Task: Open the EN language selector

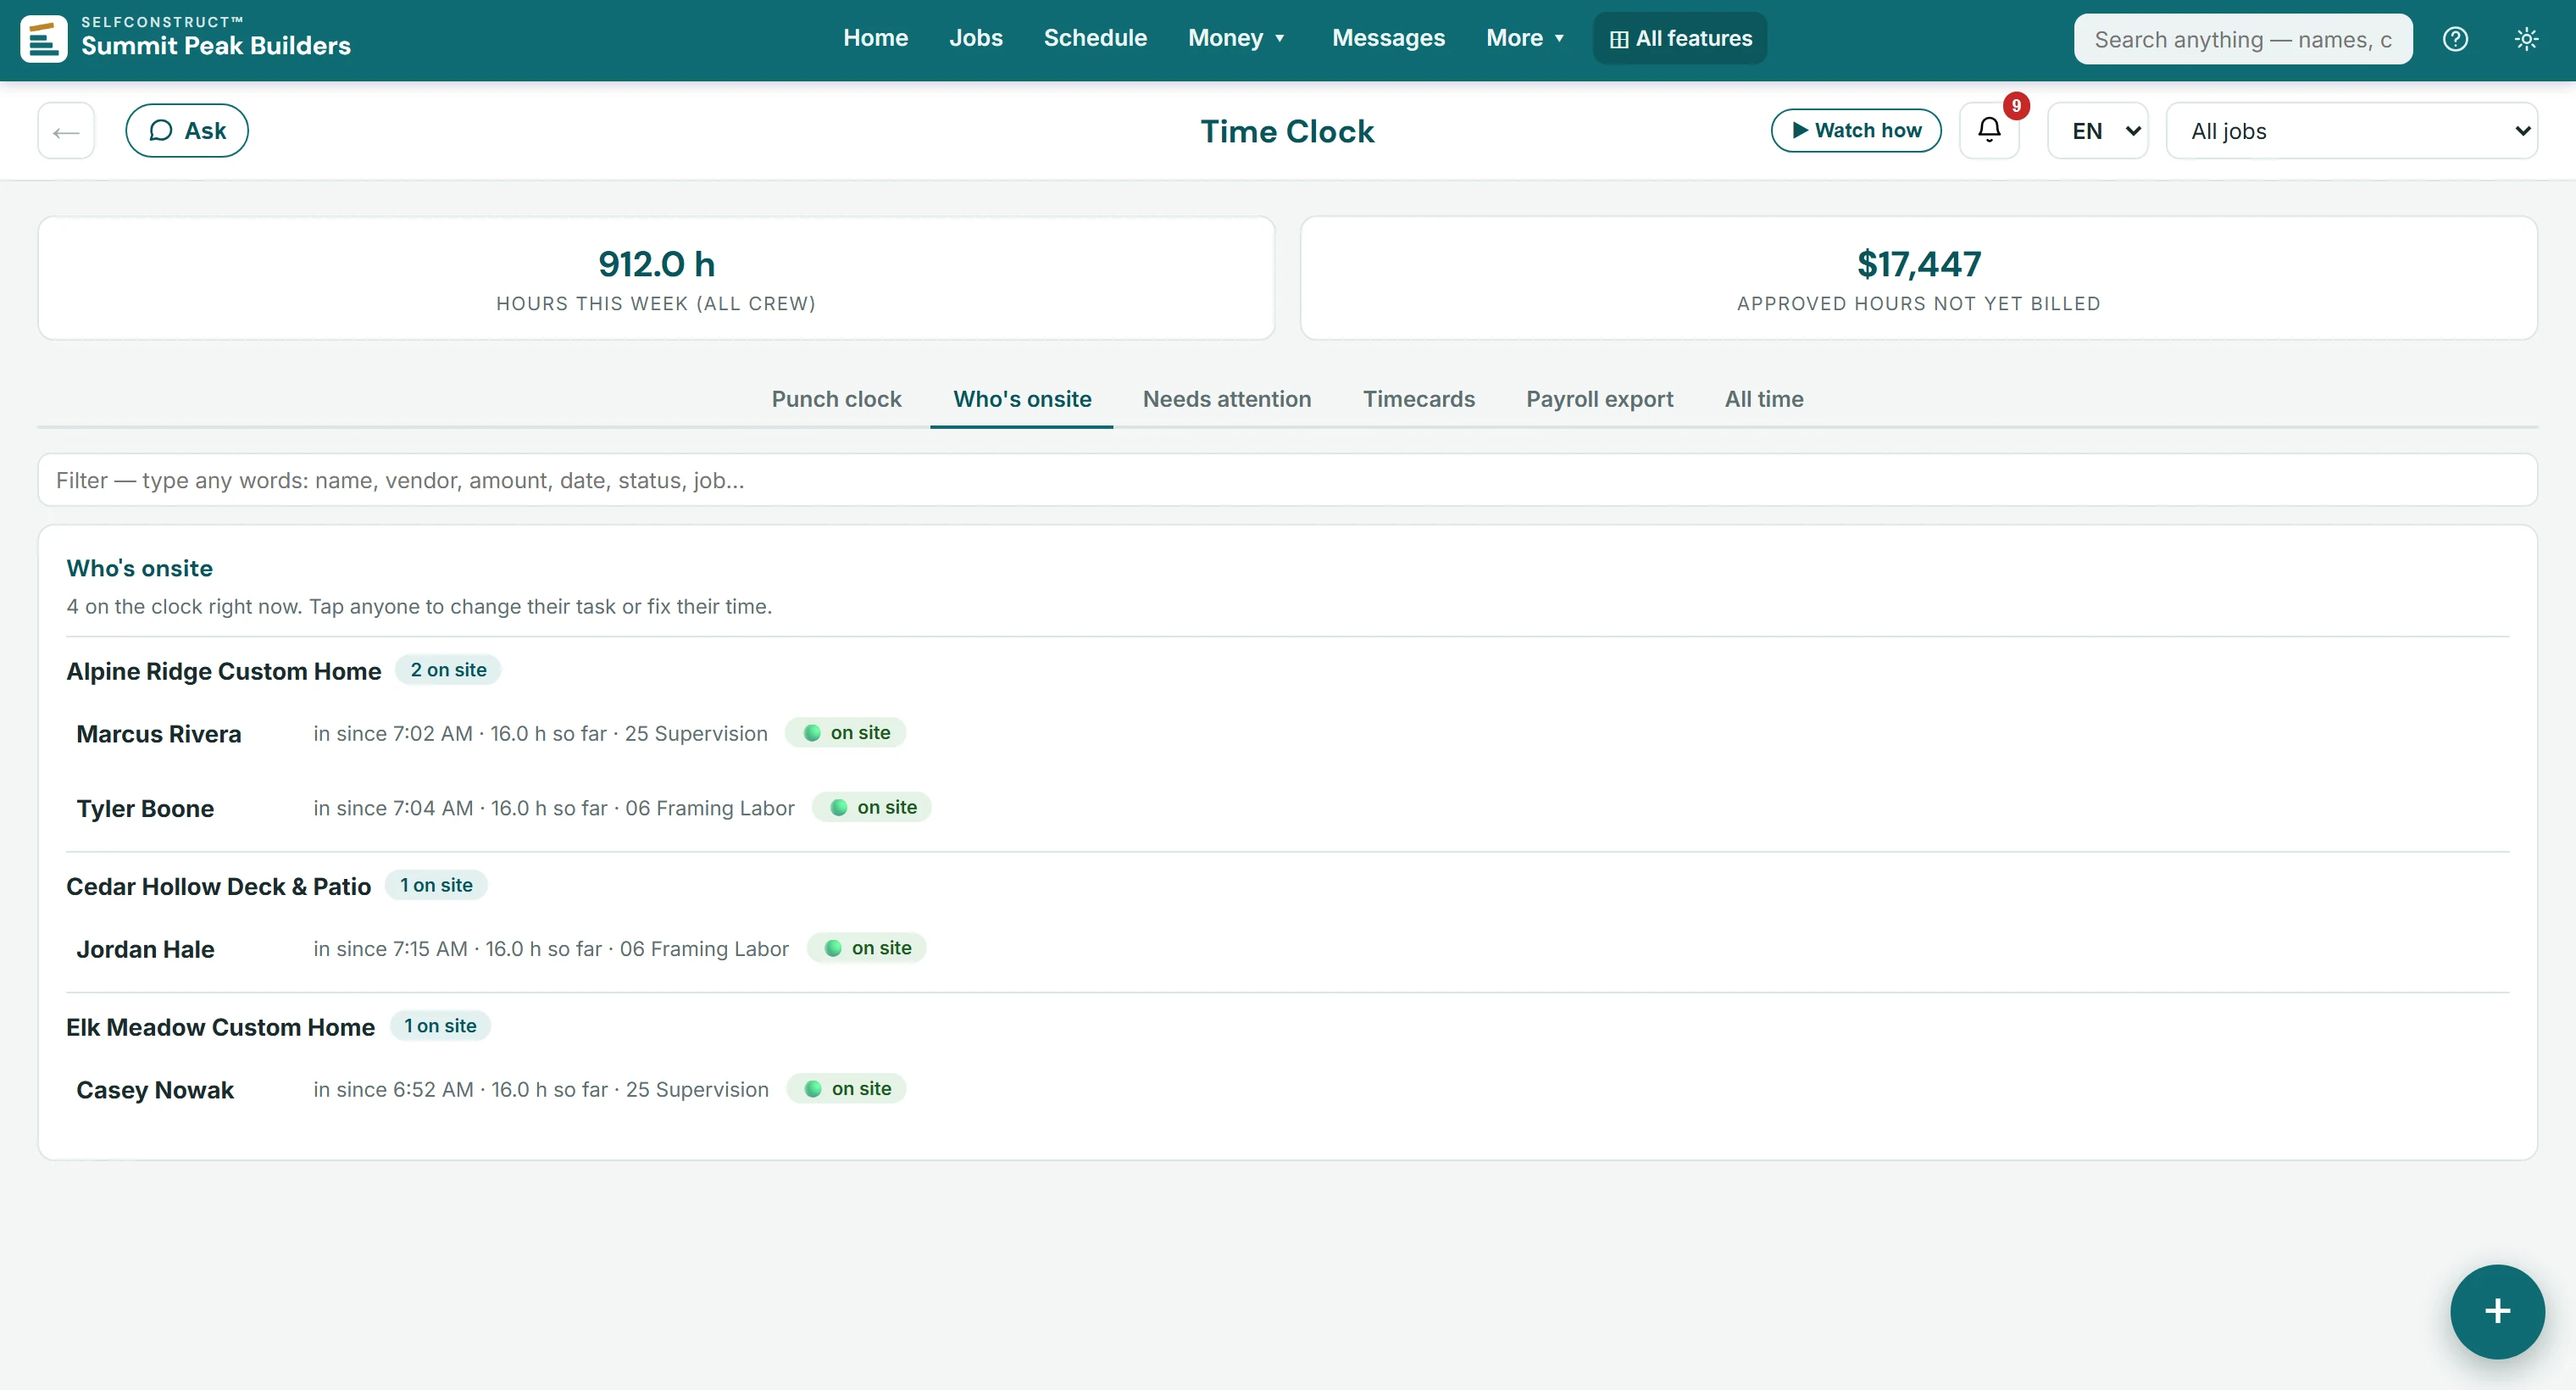Action: coord(2098,131)
